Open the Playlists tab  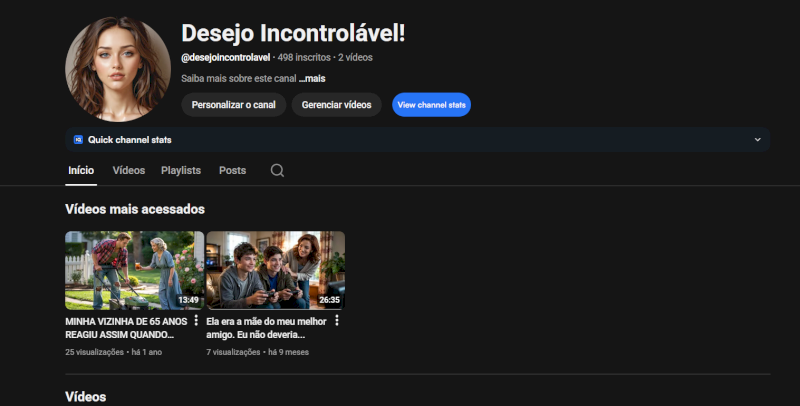pyautogui.click(x=181, y=170)
